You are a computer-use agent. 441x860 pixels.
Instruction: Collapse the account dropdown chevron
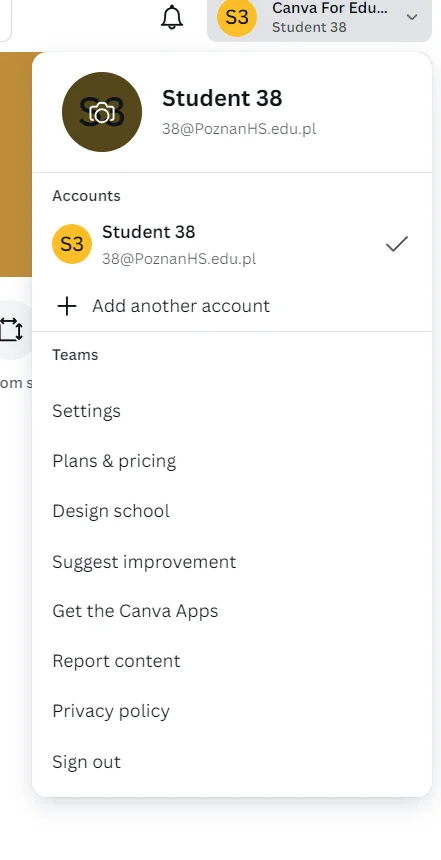(412, 17)
